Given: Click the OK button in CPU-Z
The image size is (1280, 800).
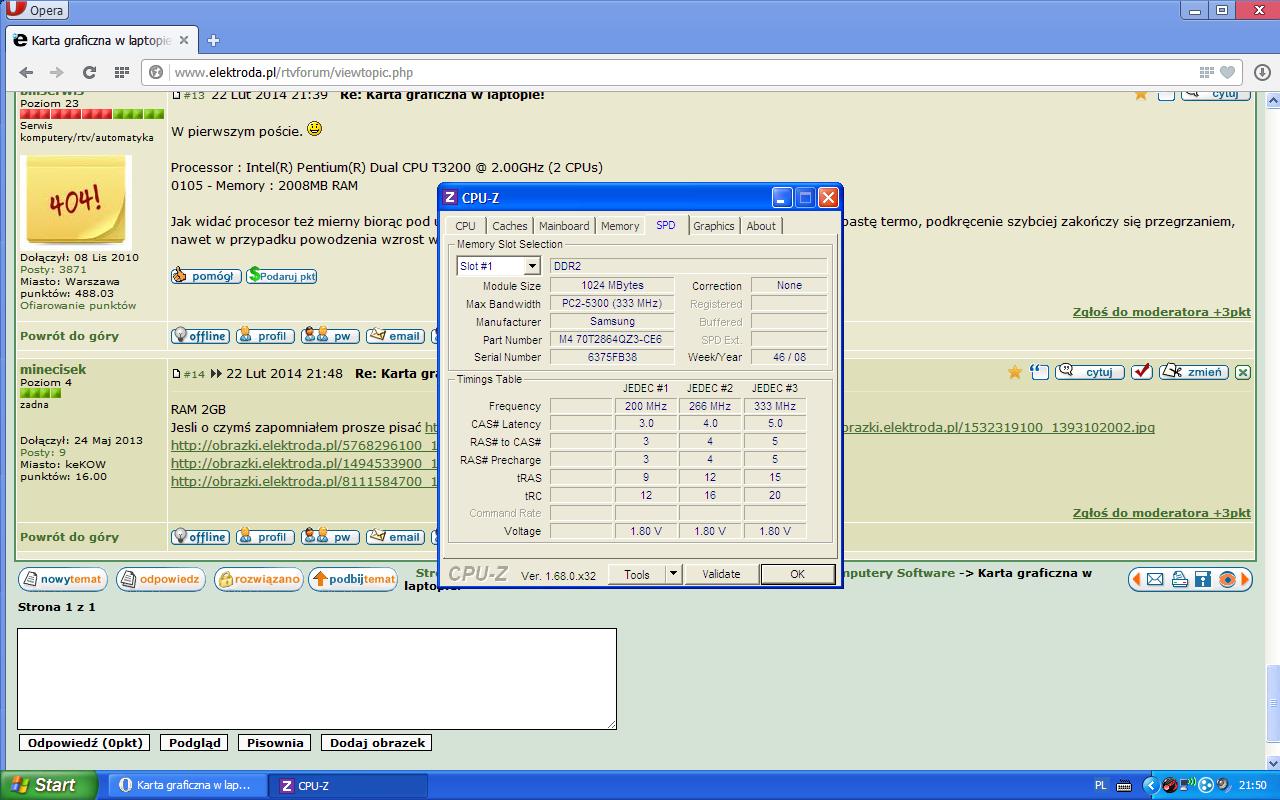Looking at the screenshot, I should (x=797, y=574).
